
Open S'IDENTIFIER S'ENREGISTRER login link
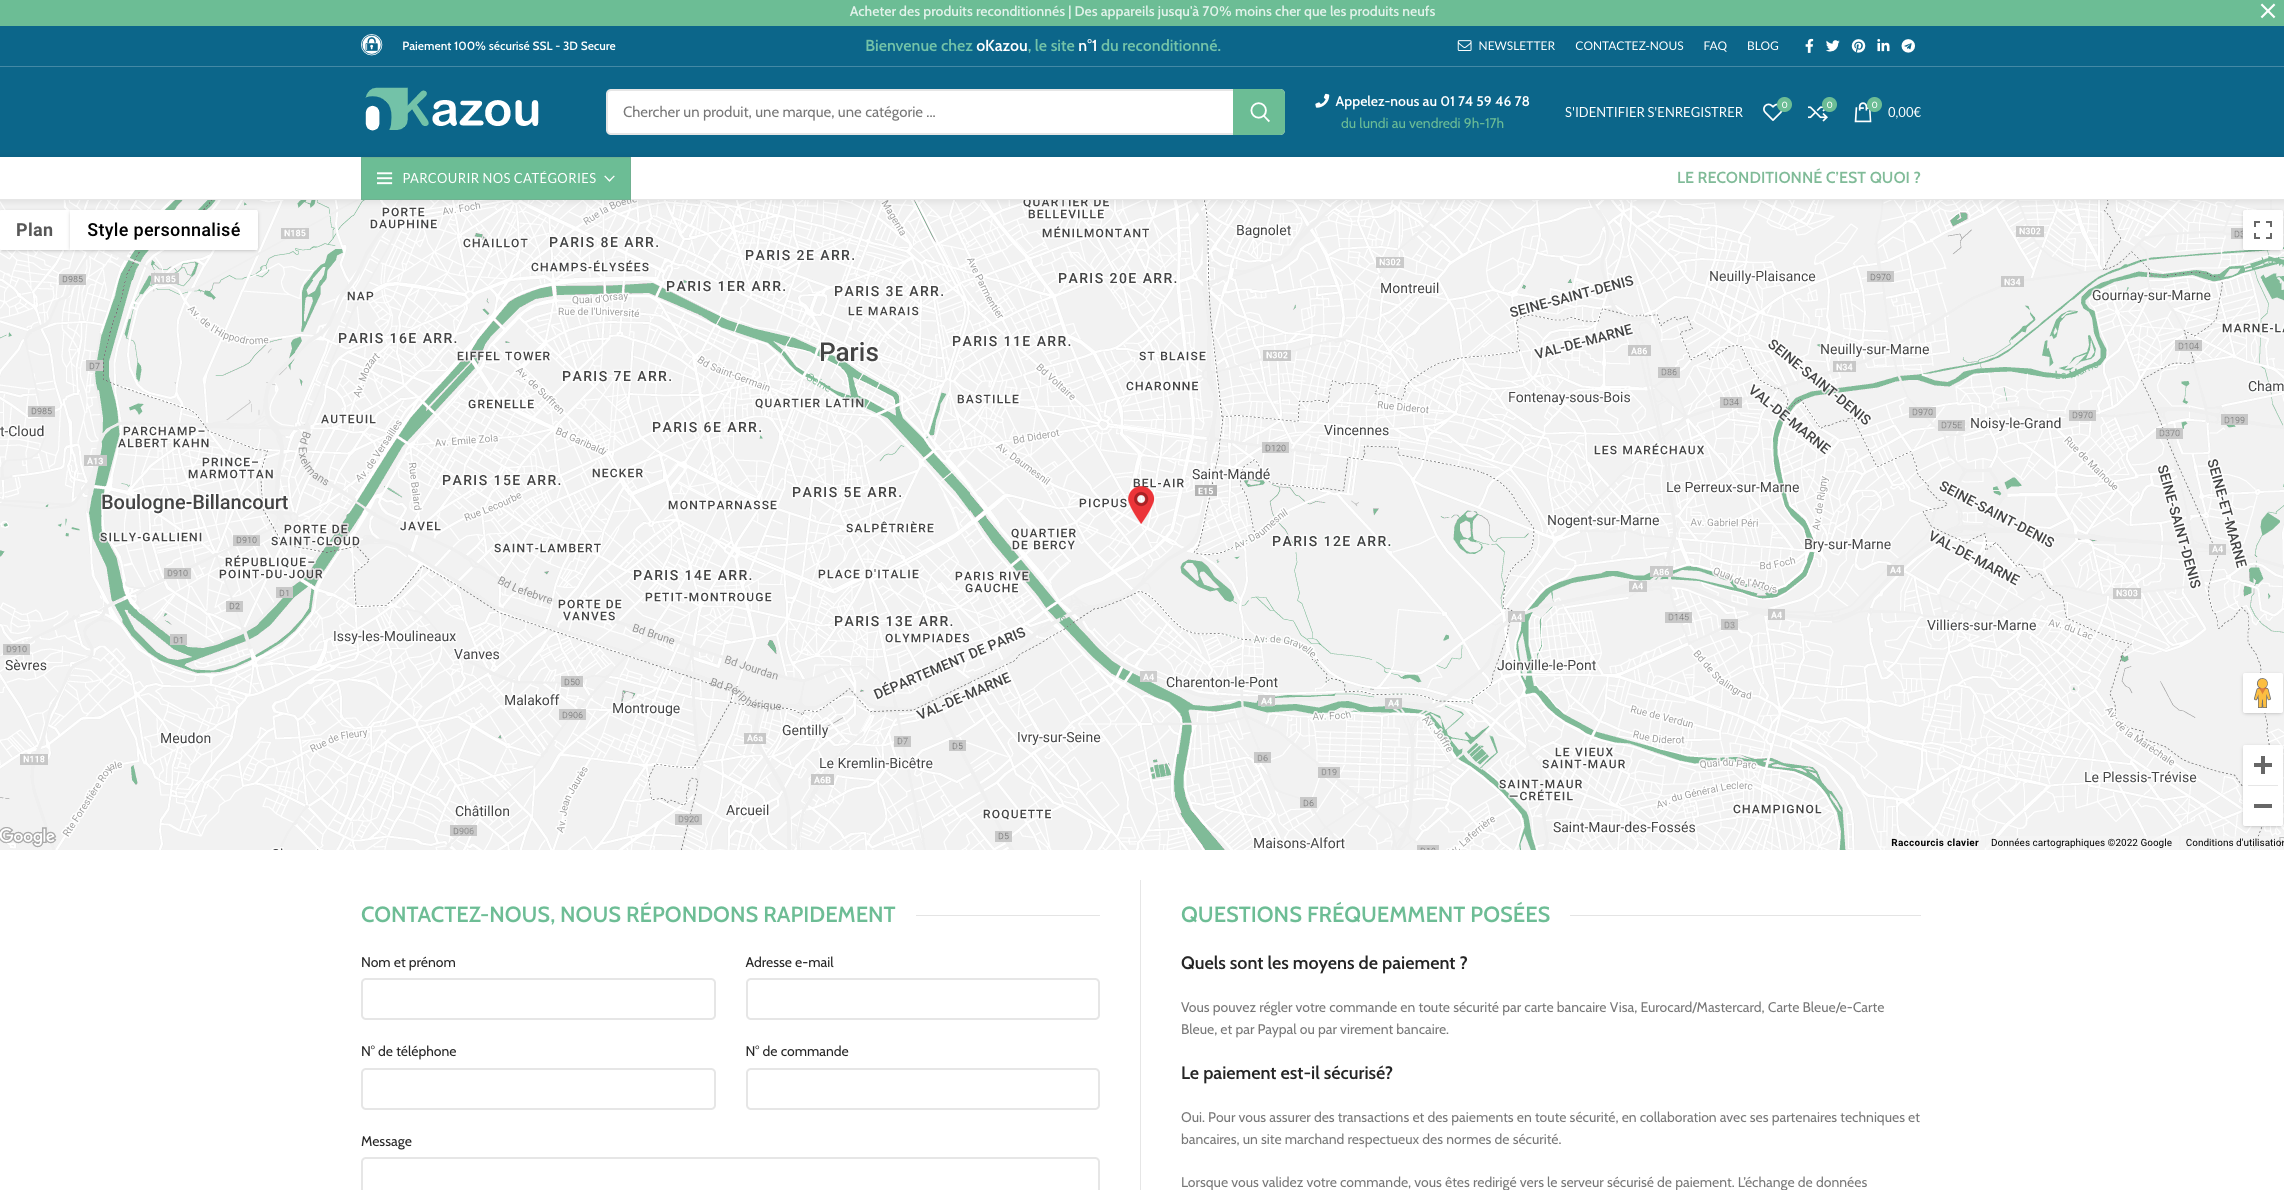1653,112
